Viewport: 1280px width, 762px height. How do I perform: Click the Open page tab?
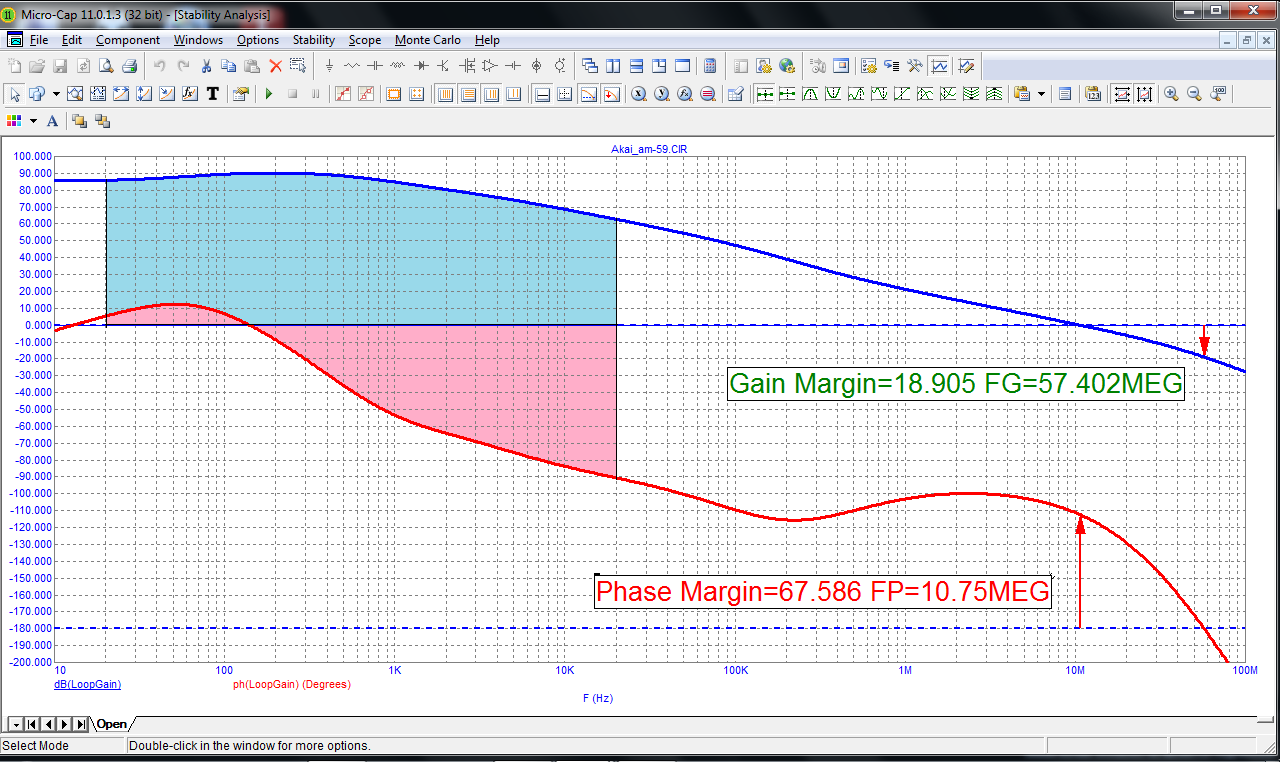tap(112, 724)
